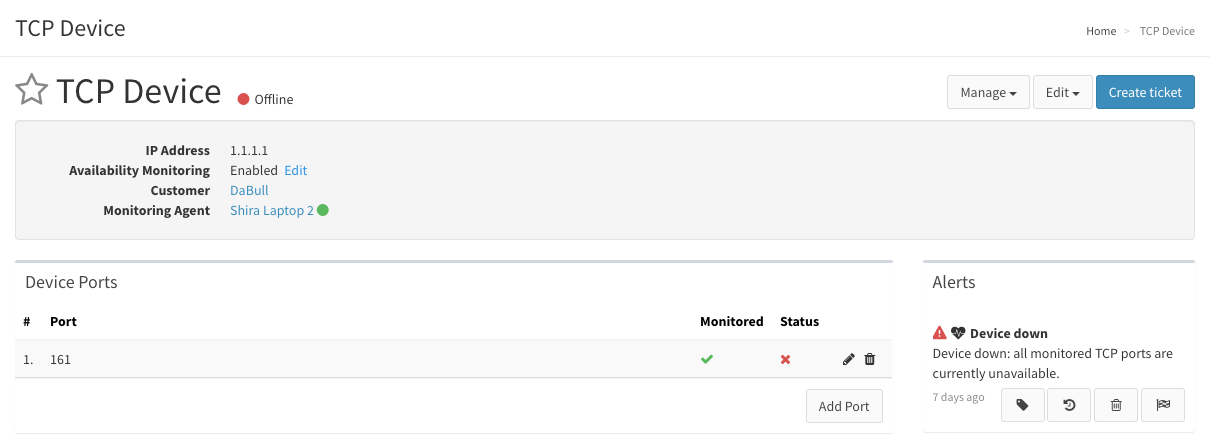This screenshot has height=447, width=1210.
Task: Click the tag icon on the Device down alert
Action: pyautogui.click(x=1021, y=405)
